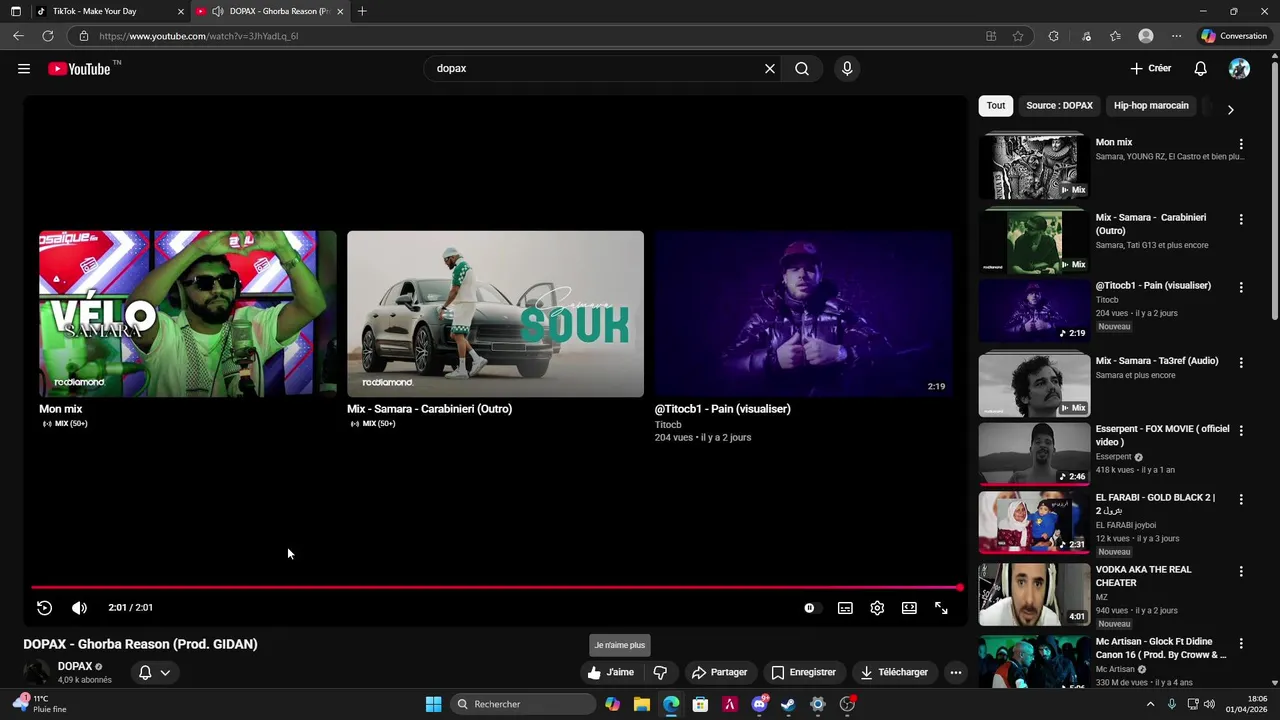Viewport: 1280px width, 720px height.
Task: Open the purple Titocb1 Pain end-screen thumbnail
Action: tap(803, 314)
